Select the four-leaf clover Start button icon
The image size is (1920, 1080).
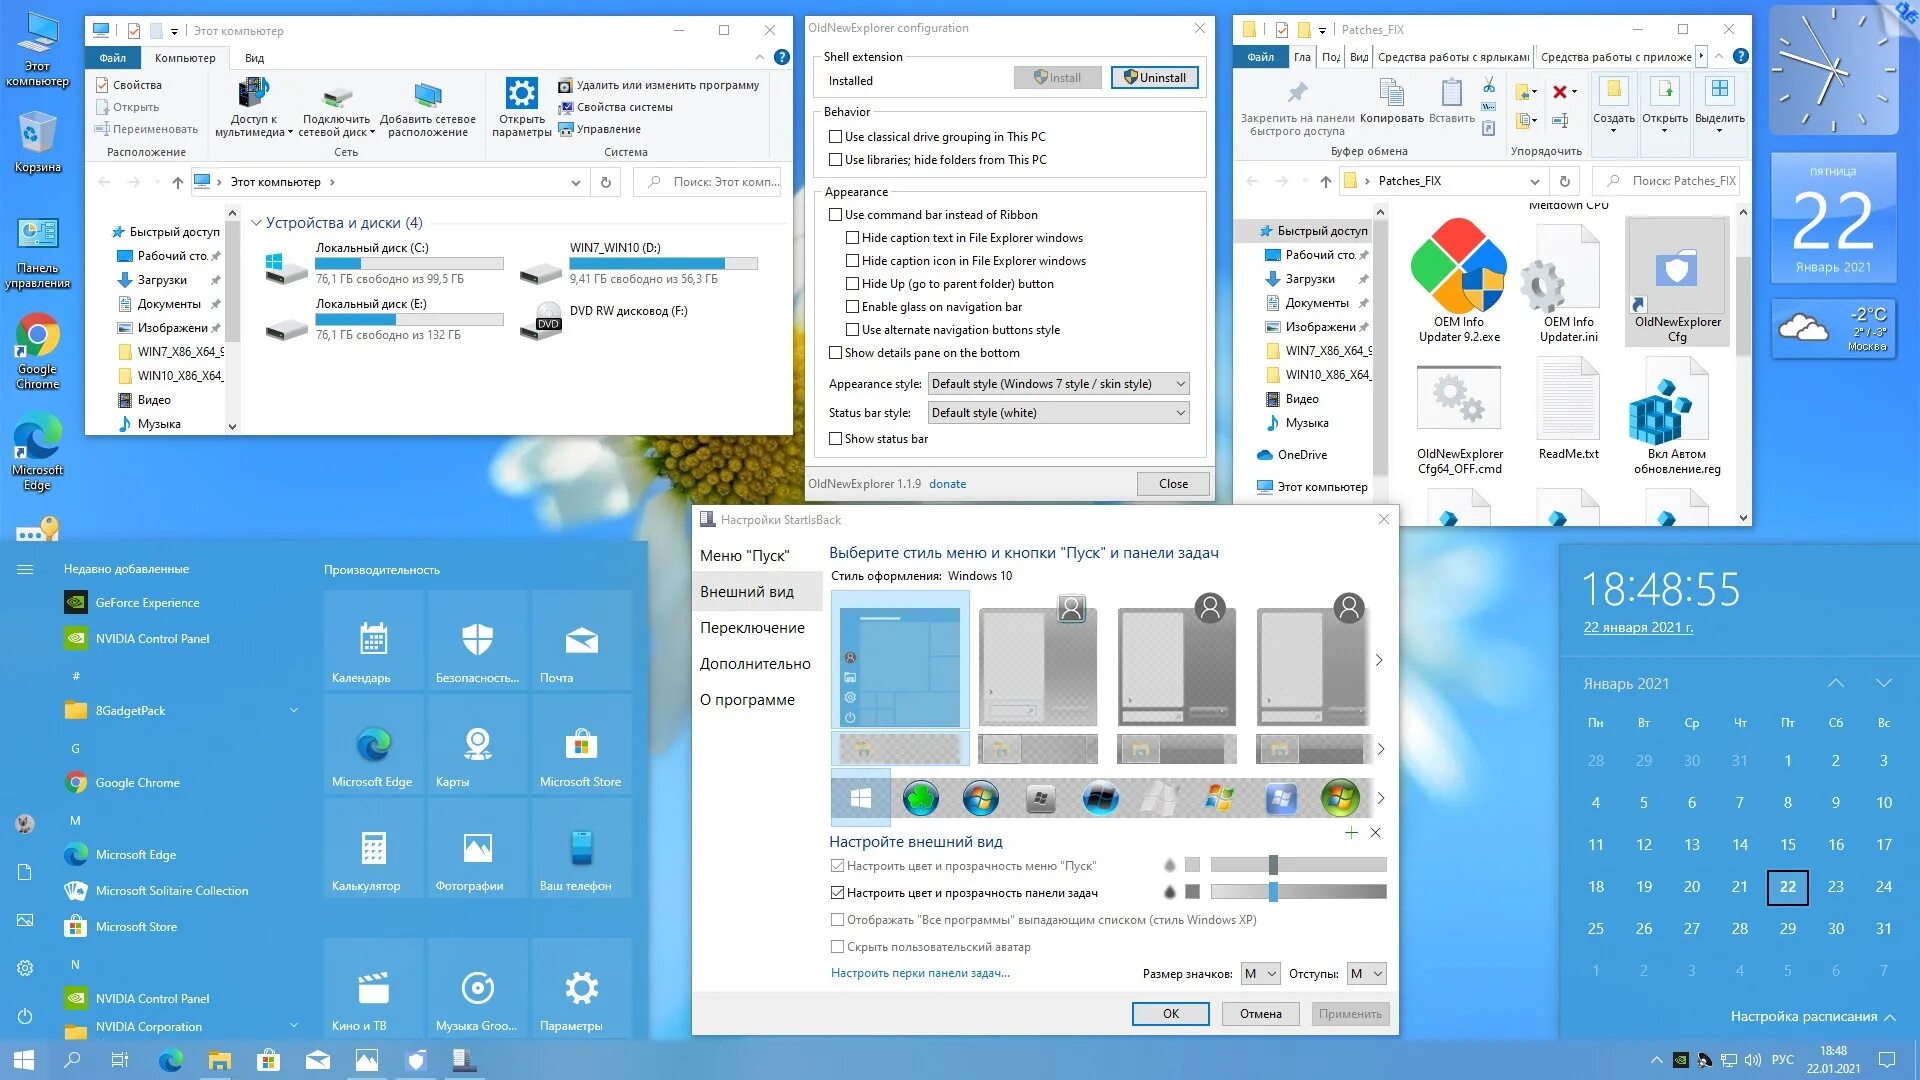(x=920, y=798)
